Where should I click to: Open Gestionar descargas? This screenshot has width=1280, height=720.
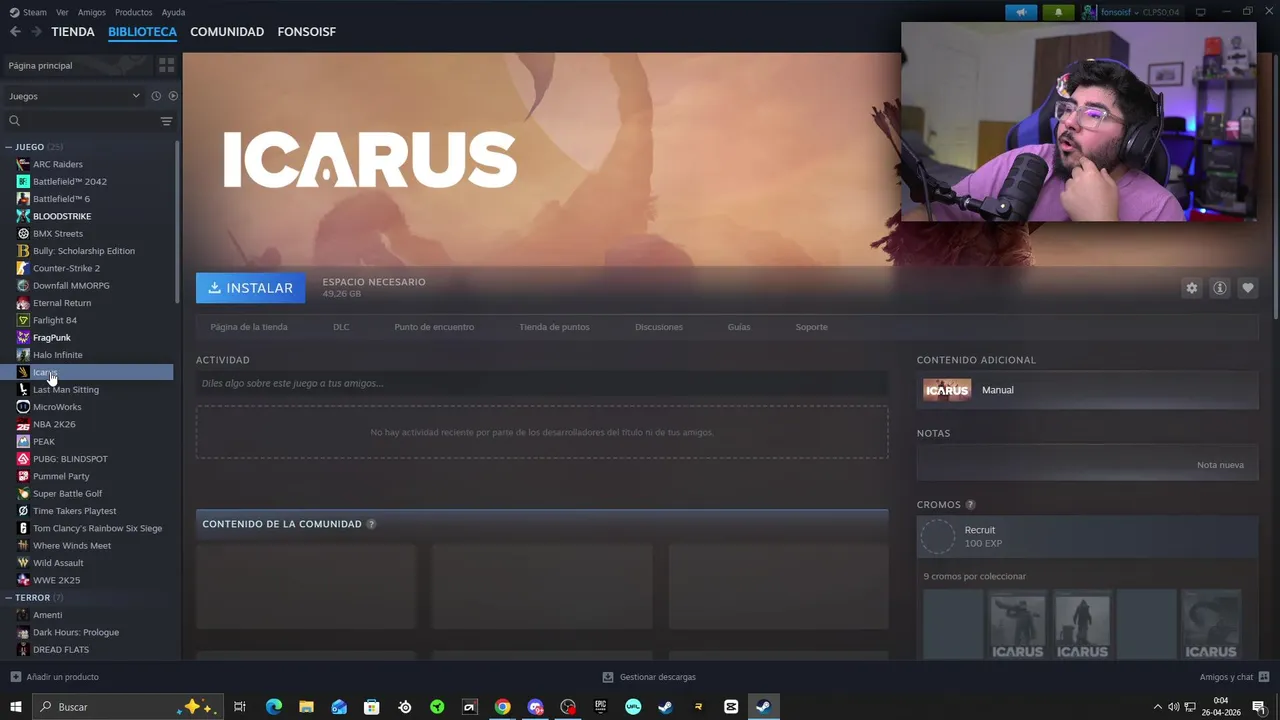pyautogui.click(x=649, y=677)
